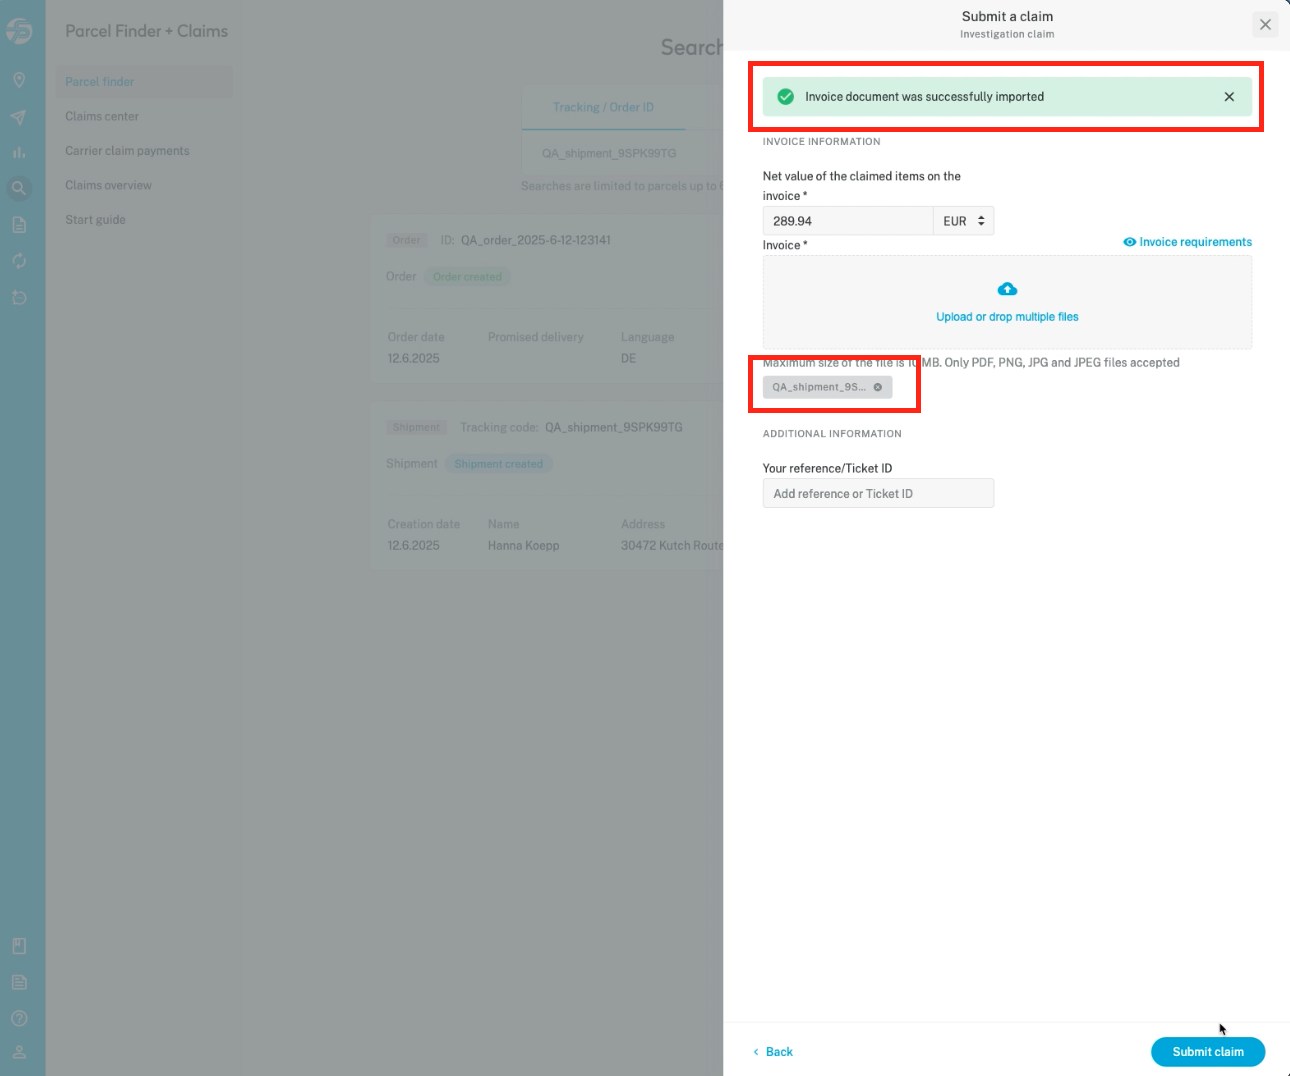Open the Invoice requirements link
The image size is (1290, 1076).
tap(1187, 242)
